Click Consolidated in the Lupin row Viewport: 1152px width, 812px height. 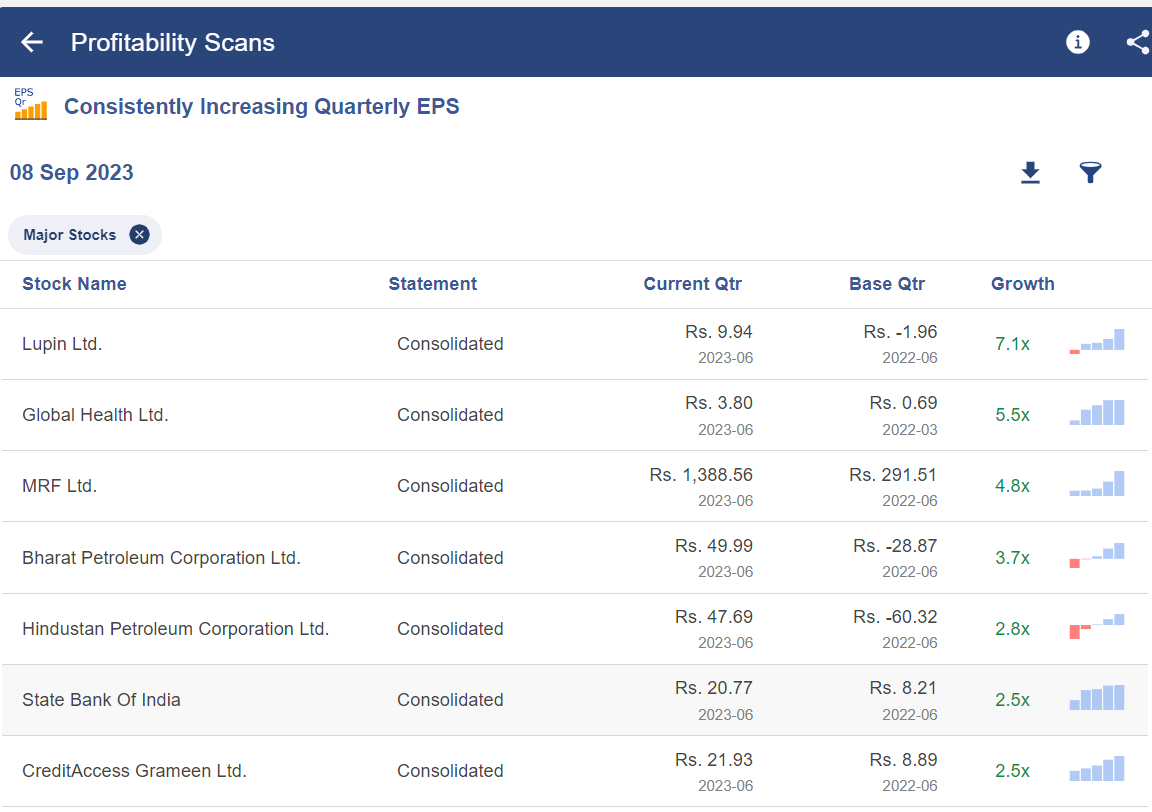click(x=450, y=344)
